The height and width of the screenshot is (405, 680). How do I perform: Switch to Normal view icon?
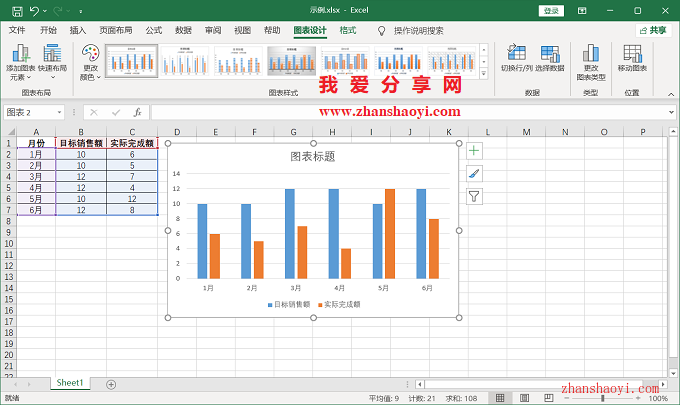500,398
